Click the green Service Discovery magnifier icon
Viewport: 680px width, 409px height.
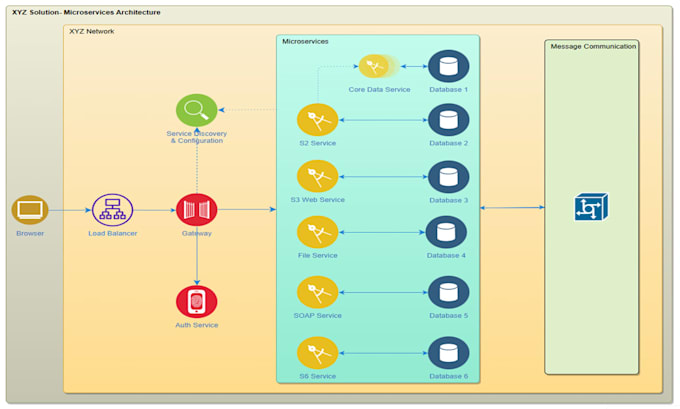point(196,110)
